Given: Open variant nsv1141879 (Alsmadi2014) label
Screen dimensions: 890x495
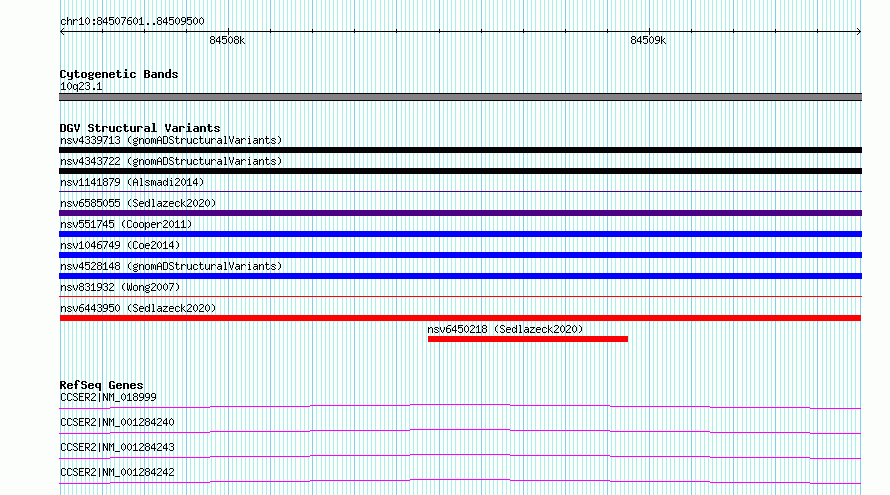Looking at the screenshot, I should [132, 182].
